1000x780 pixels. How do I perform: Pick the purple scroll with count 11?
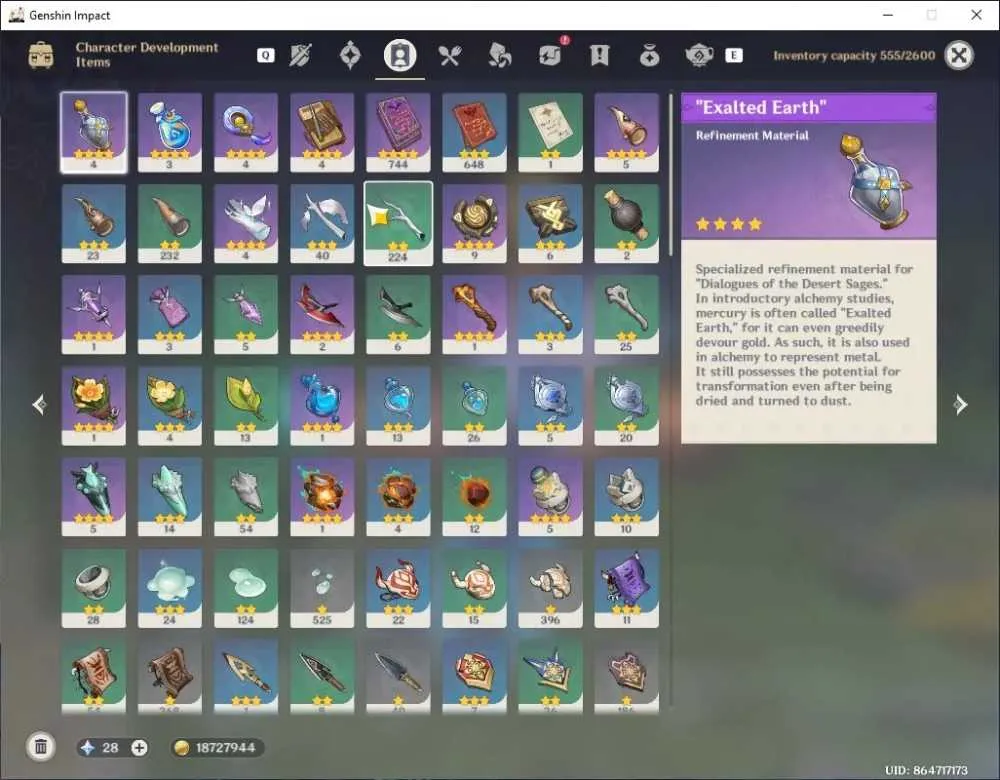tap(626, 588)
